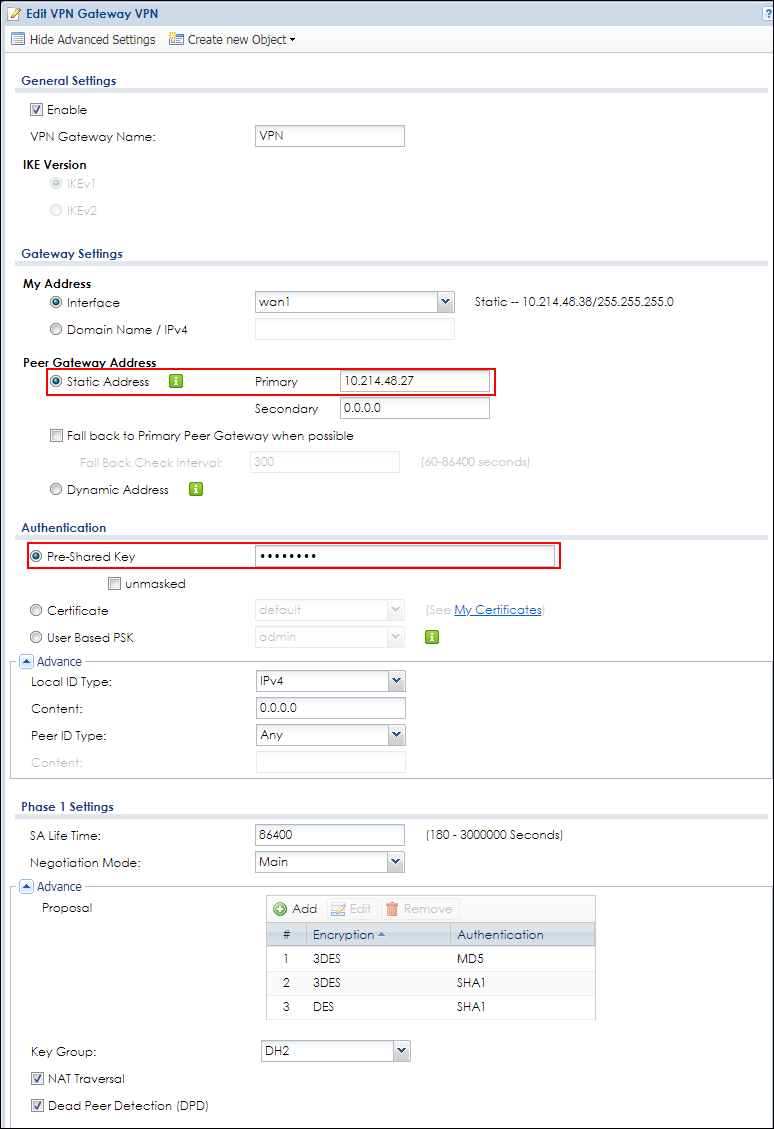Toggle Dead Peer Detection (DPD) checkbox
This screenshot has width=774, height=1129.
[x=37, y=1106]
